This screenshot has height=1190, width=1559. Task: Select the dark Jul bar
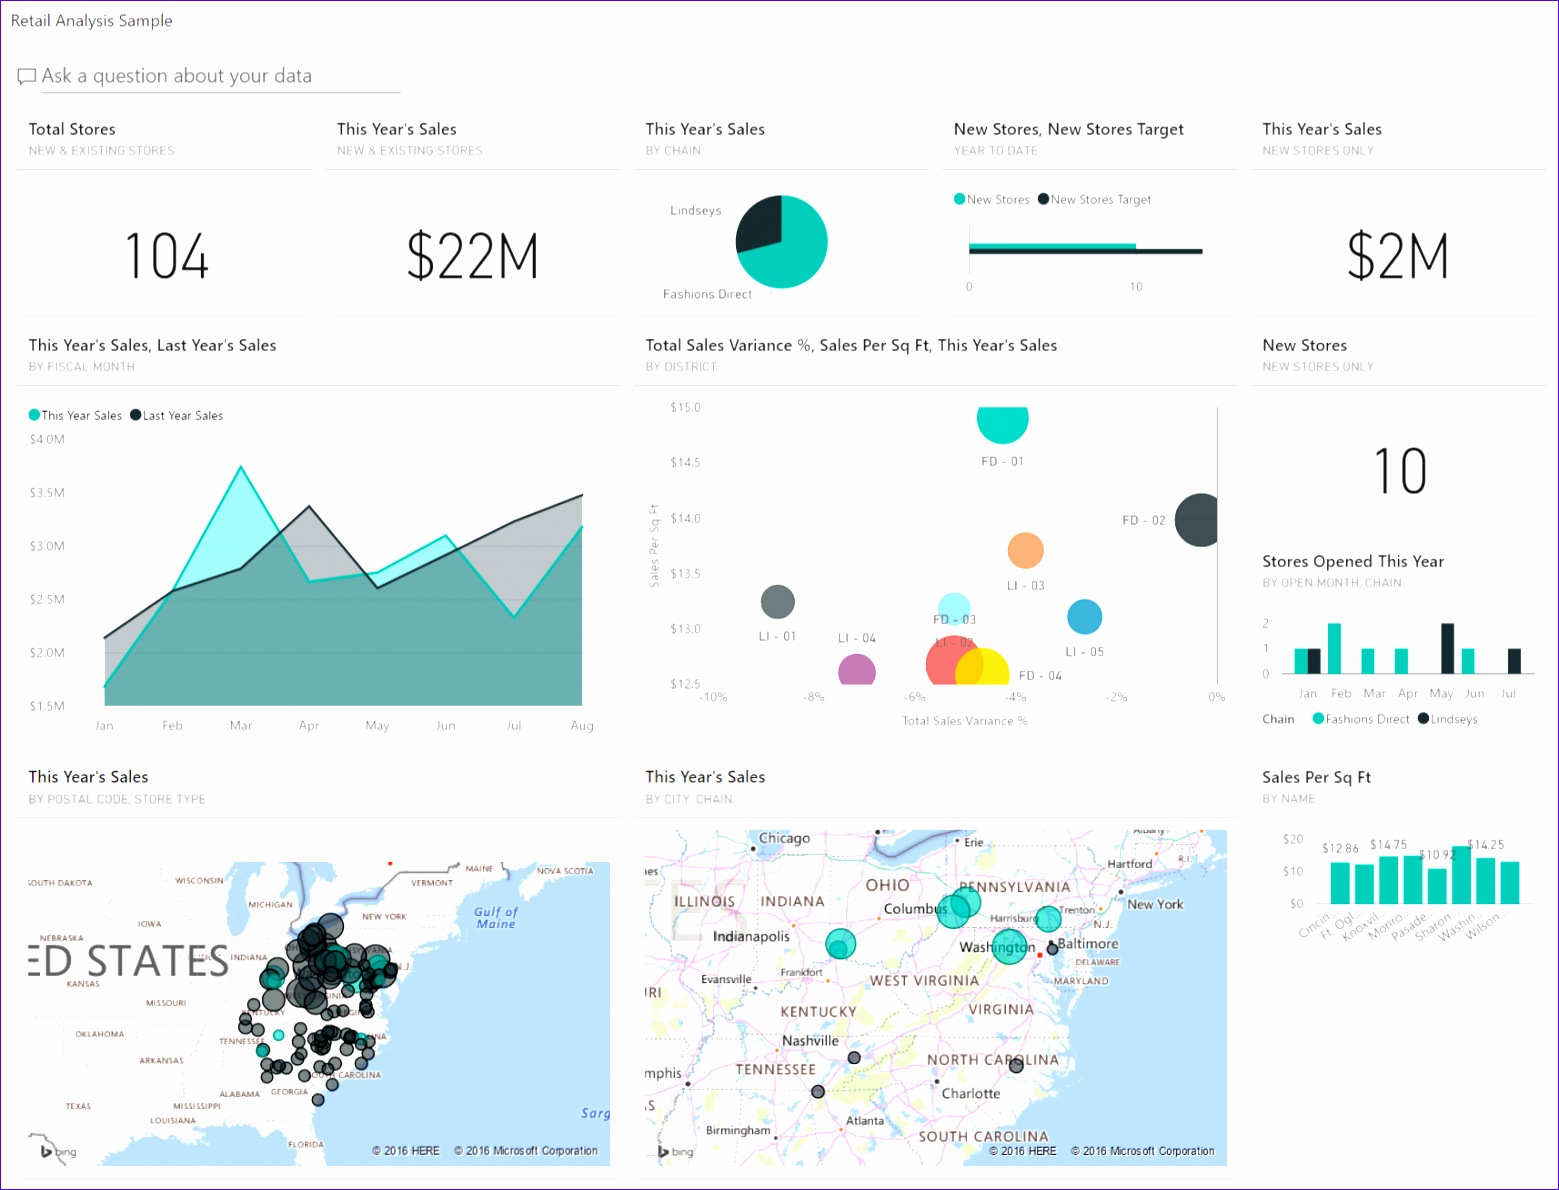coord(1514,661)
